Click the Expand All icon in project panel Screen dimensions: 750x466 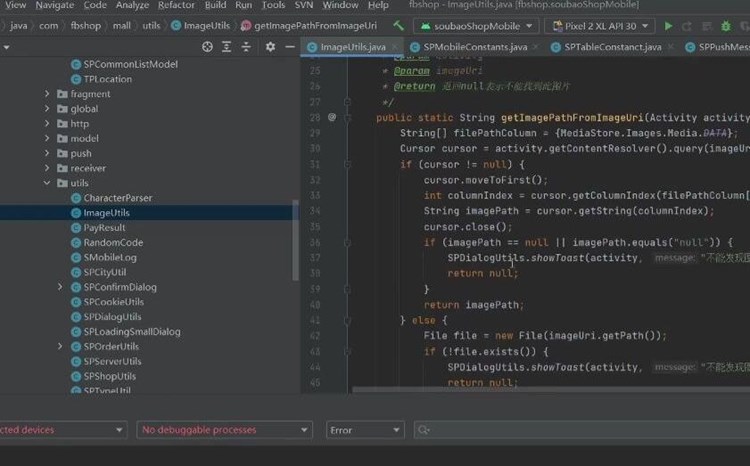[226, 46]
